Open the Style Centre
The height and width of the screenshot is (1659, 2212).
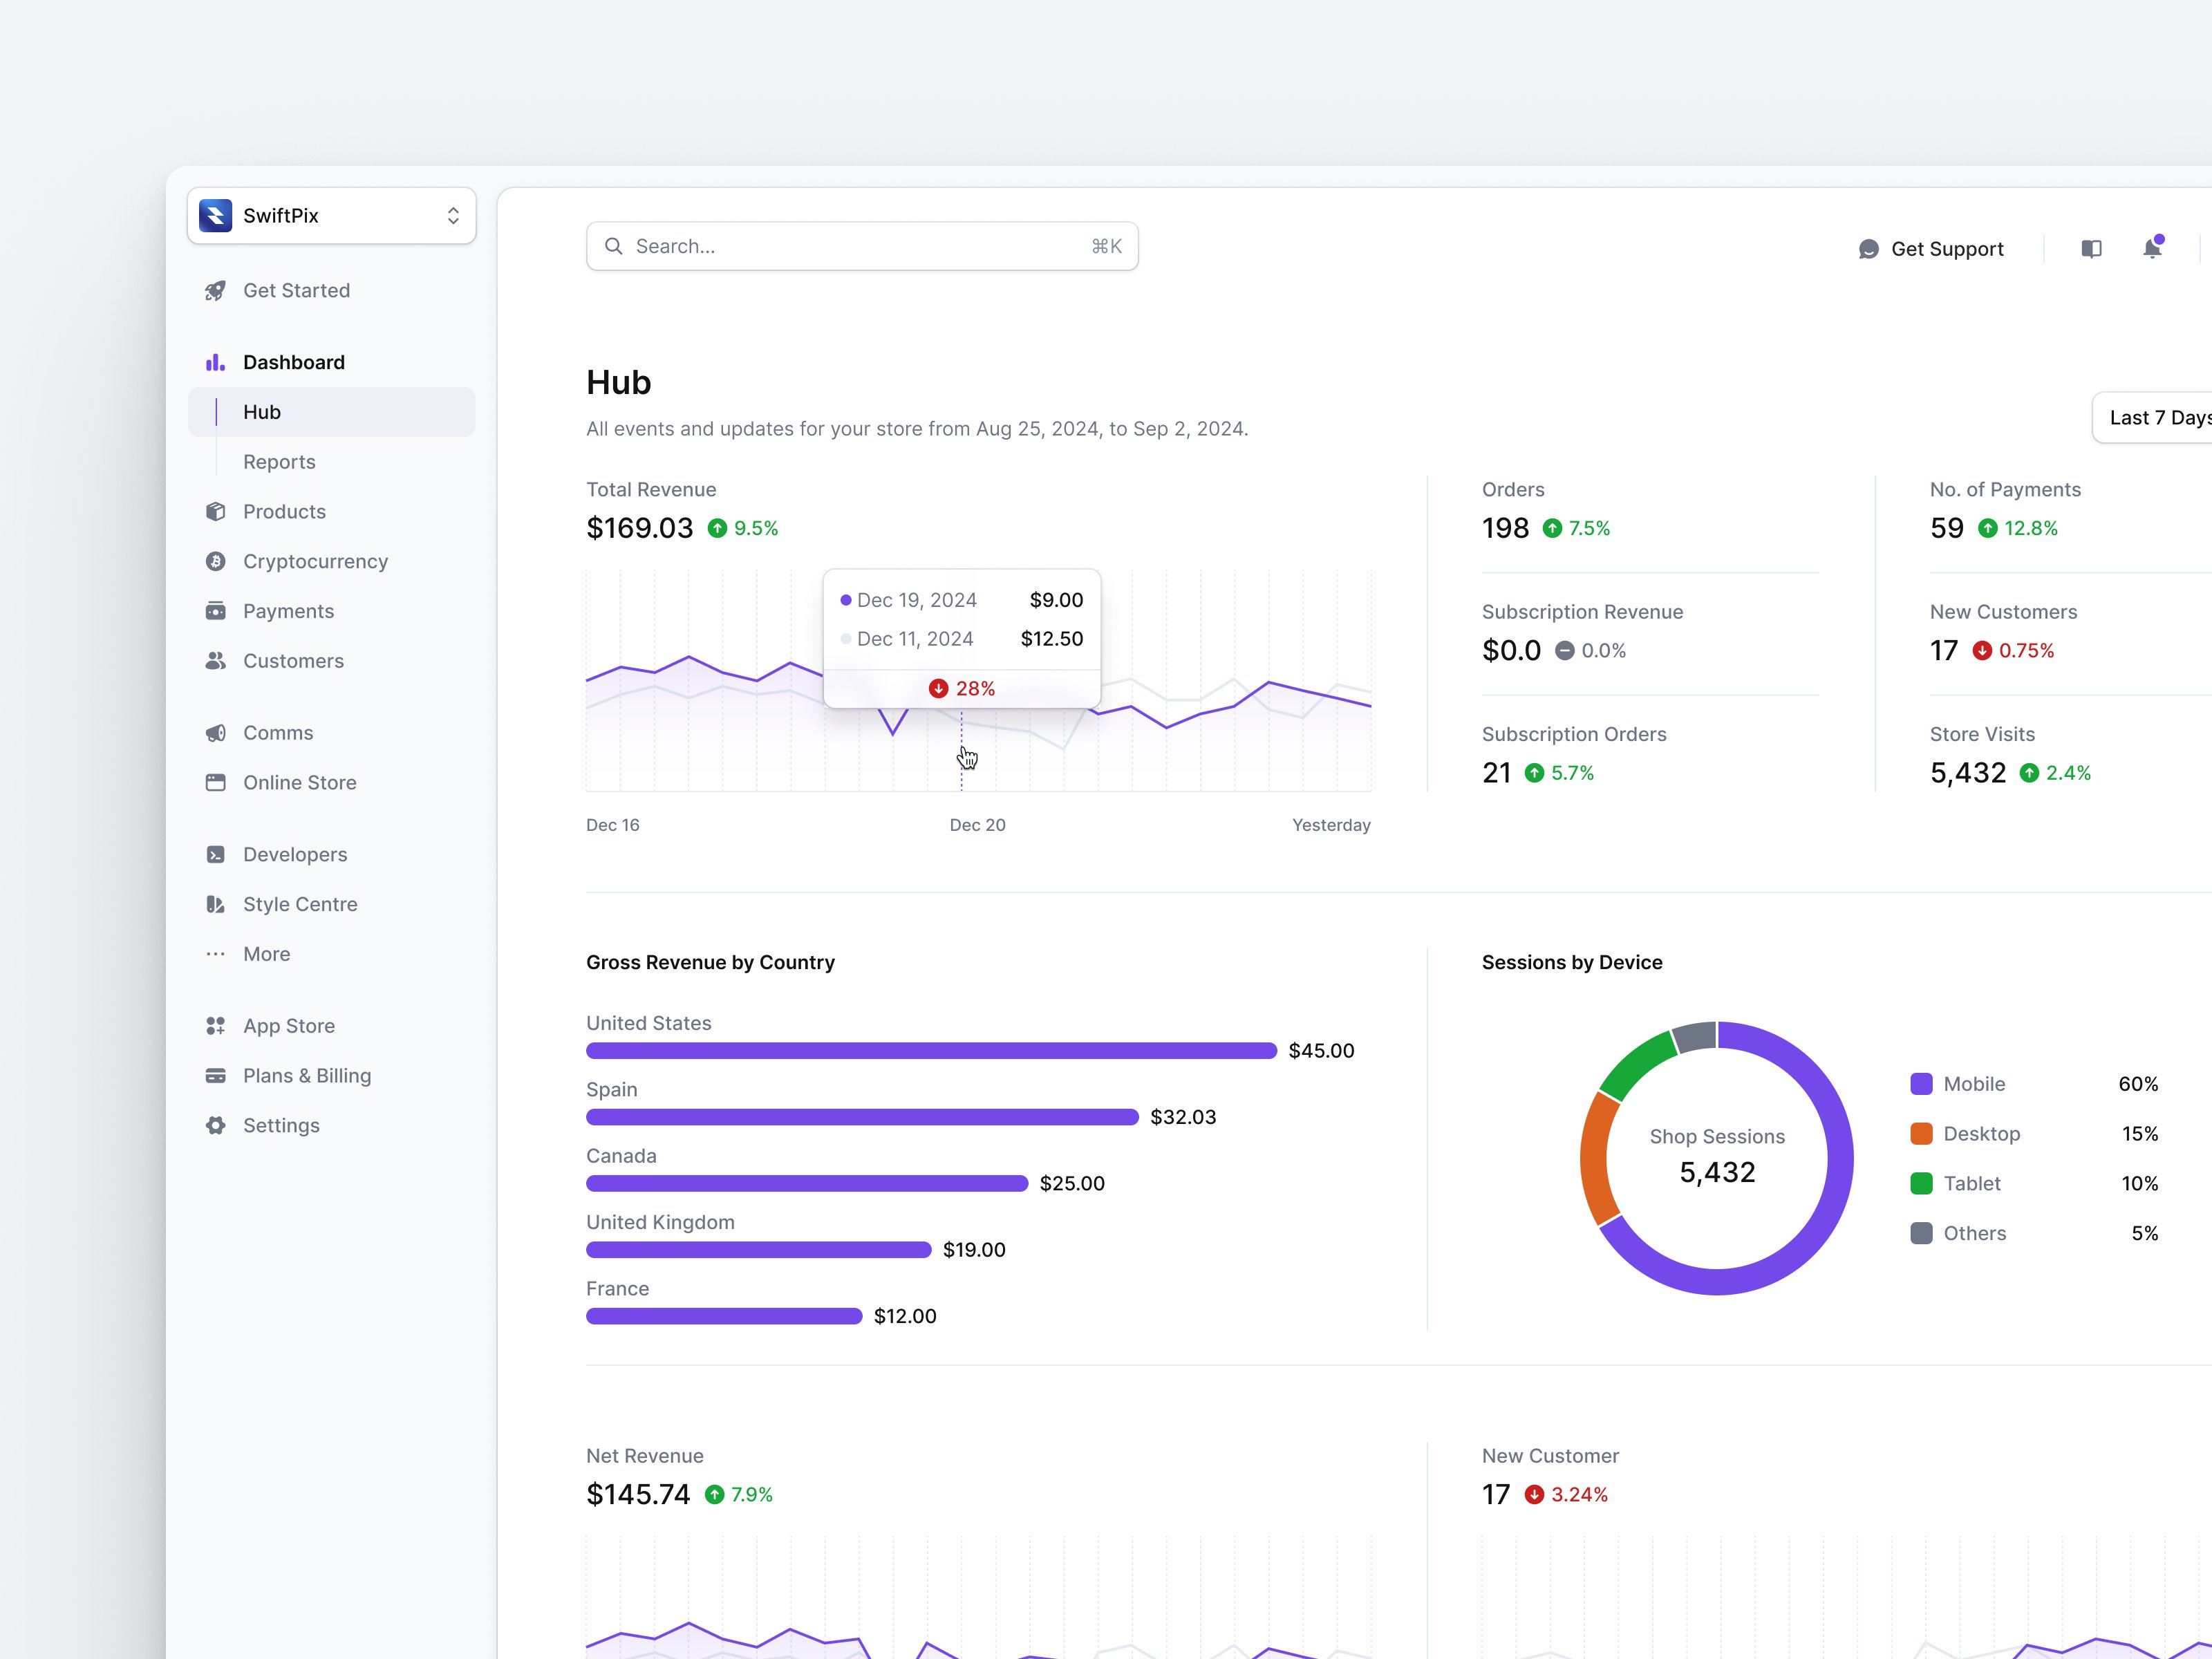pos(300,904)
